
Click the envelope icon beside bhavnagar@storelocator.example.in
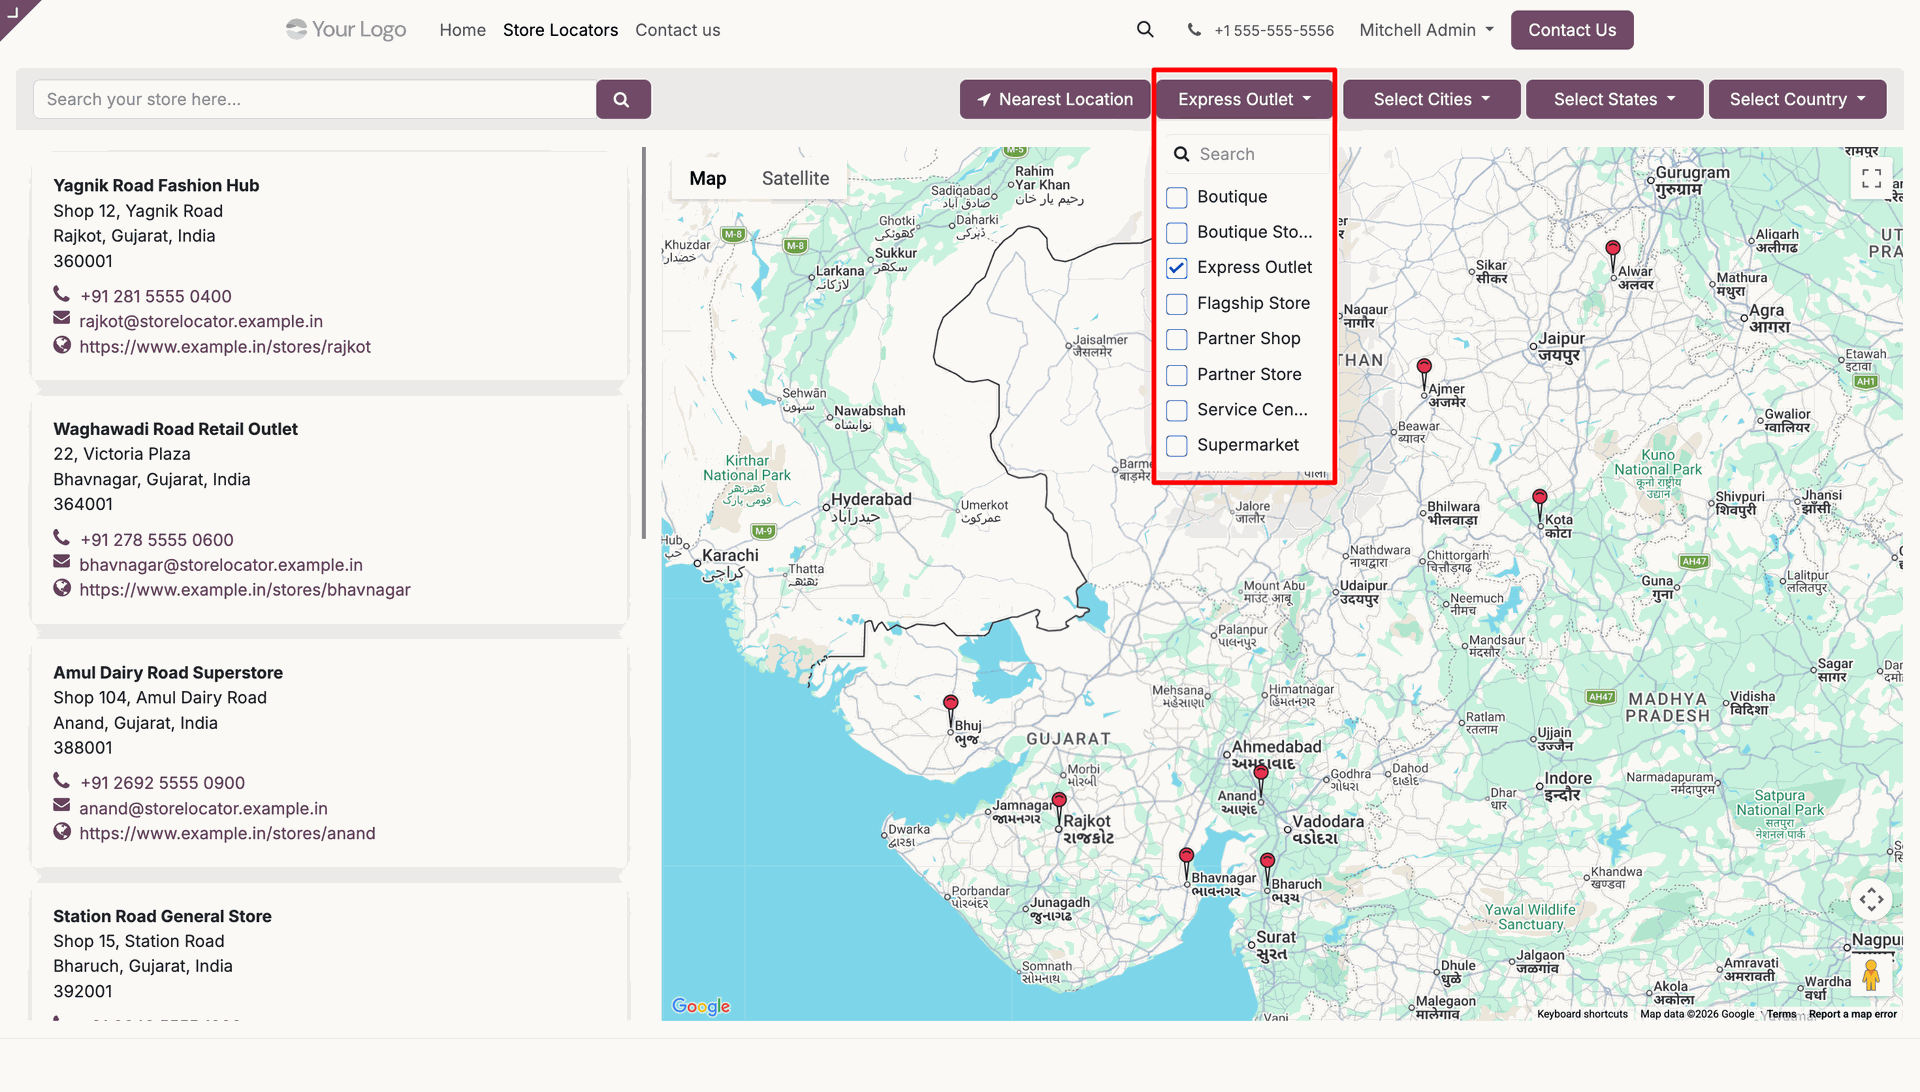(62, 563)
